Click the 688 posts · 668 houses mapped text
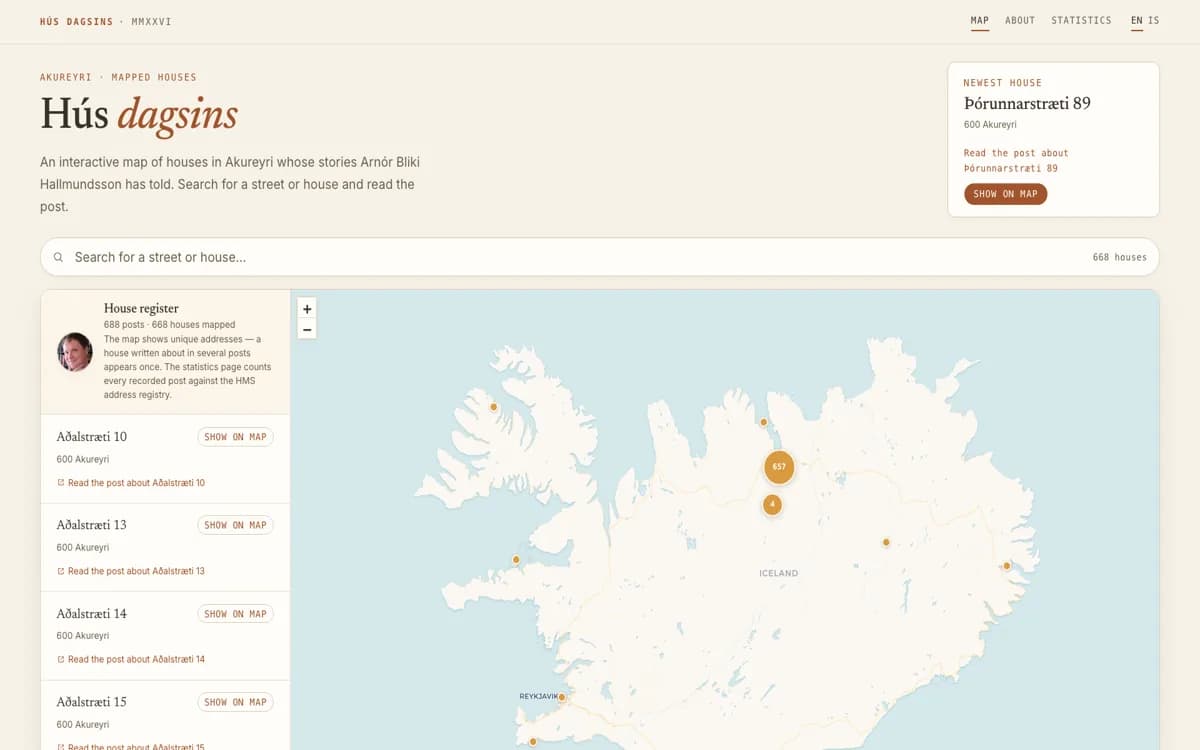Screen dimensions: 1200x750 point(170,325)
